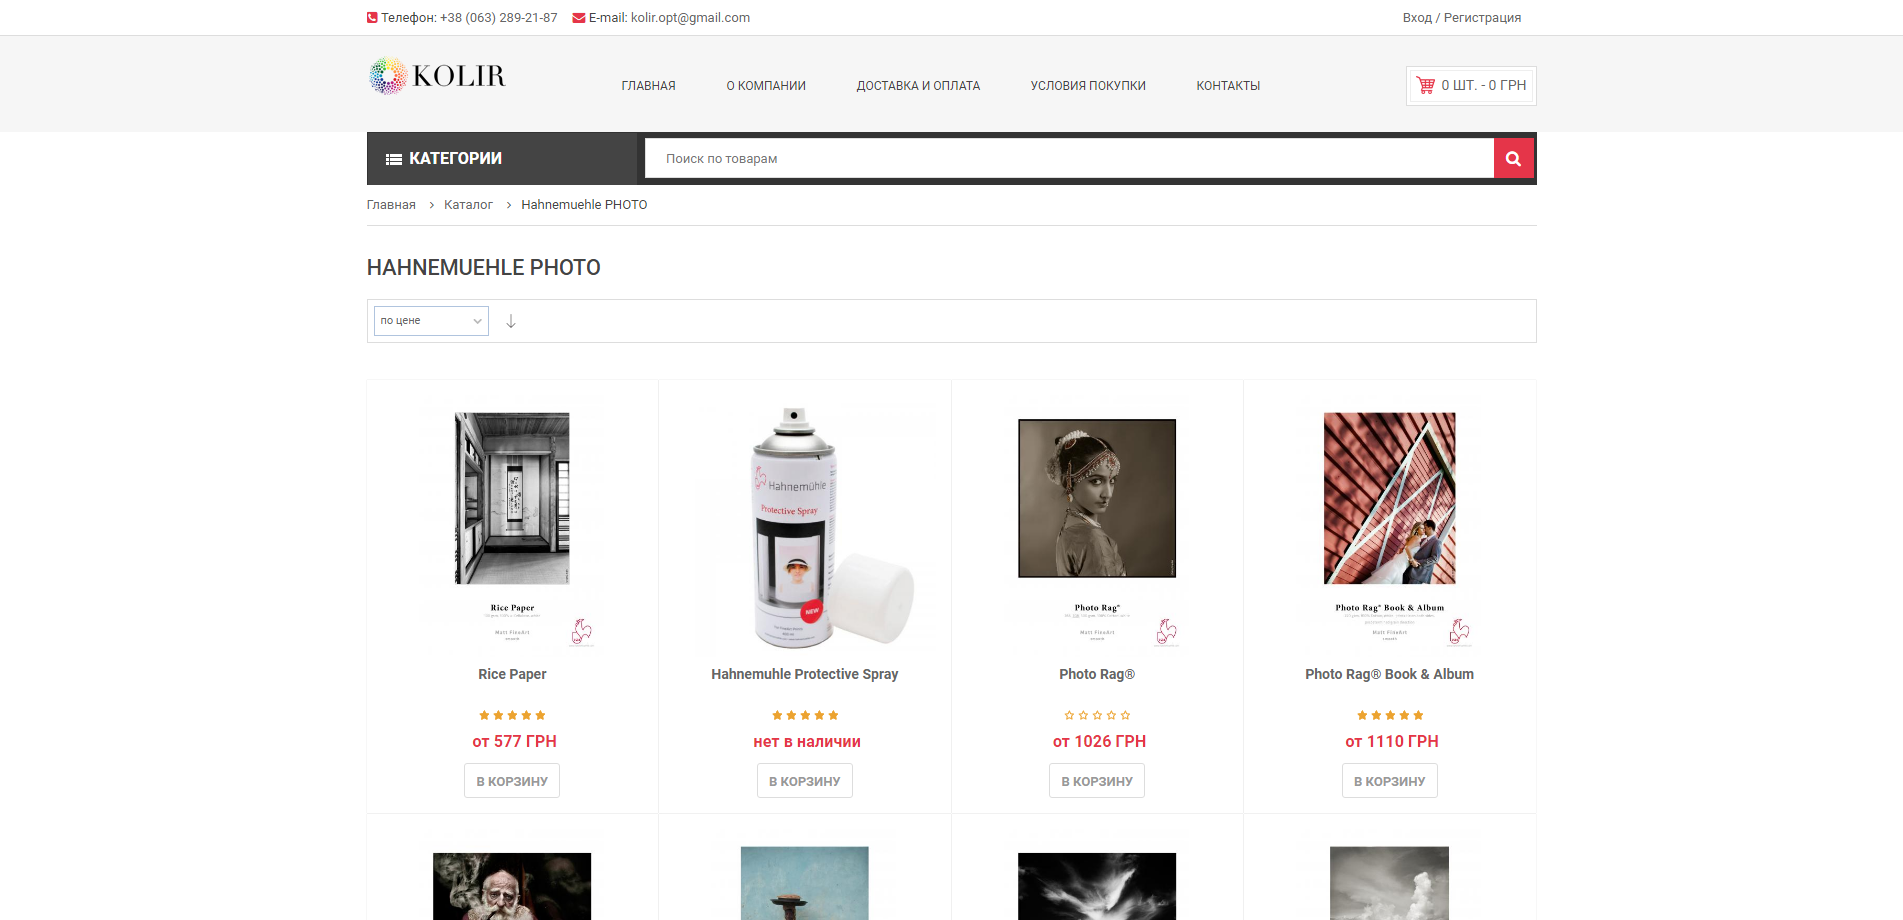Click the Photo Rag® empty star rating
The image size is (1903, 920).
point(1097,715)
